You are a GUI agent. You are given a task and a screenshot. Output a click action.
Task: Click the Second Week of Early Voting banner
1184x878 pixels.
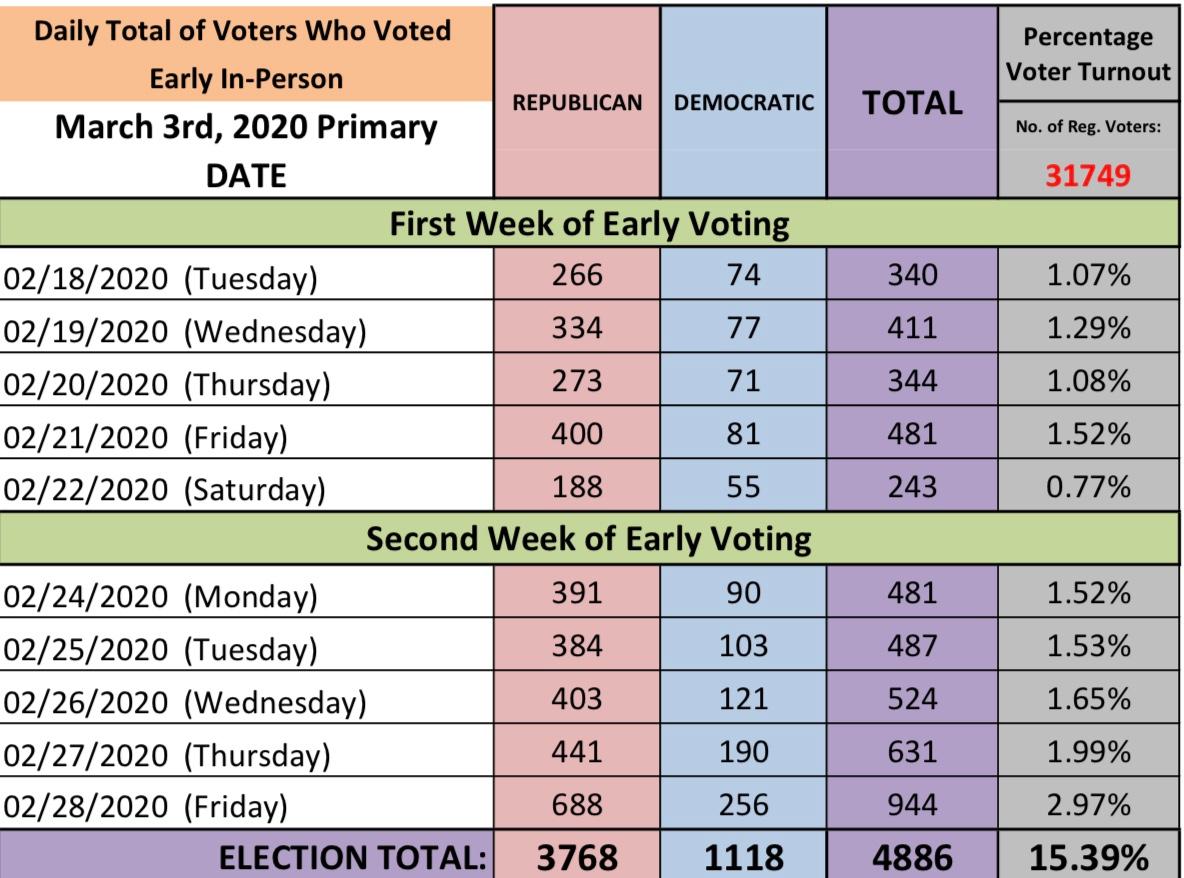[x=589, y=539]
